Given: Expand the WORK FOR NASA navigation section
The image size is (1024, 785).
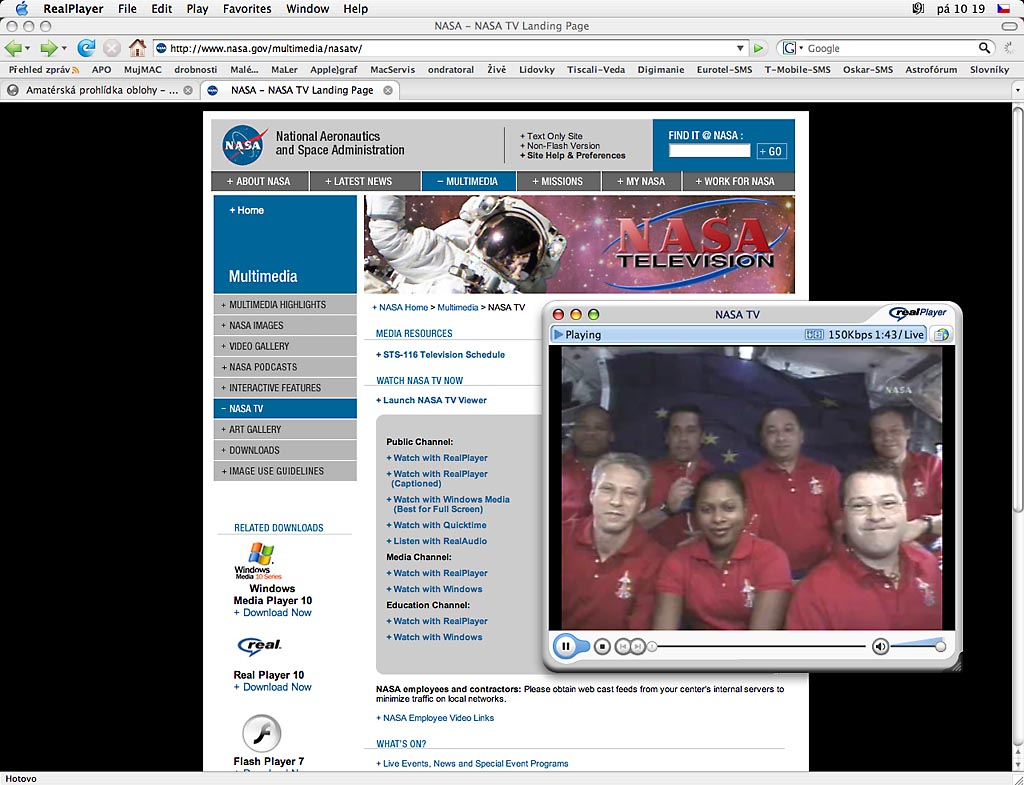Looking at the screenshot, I should point(738,181).
